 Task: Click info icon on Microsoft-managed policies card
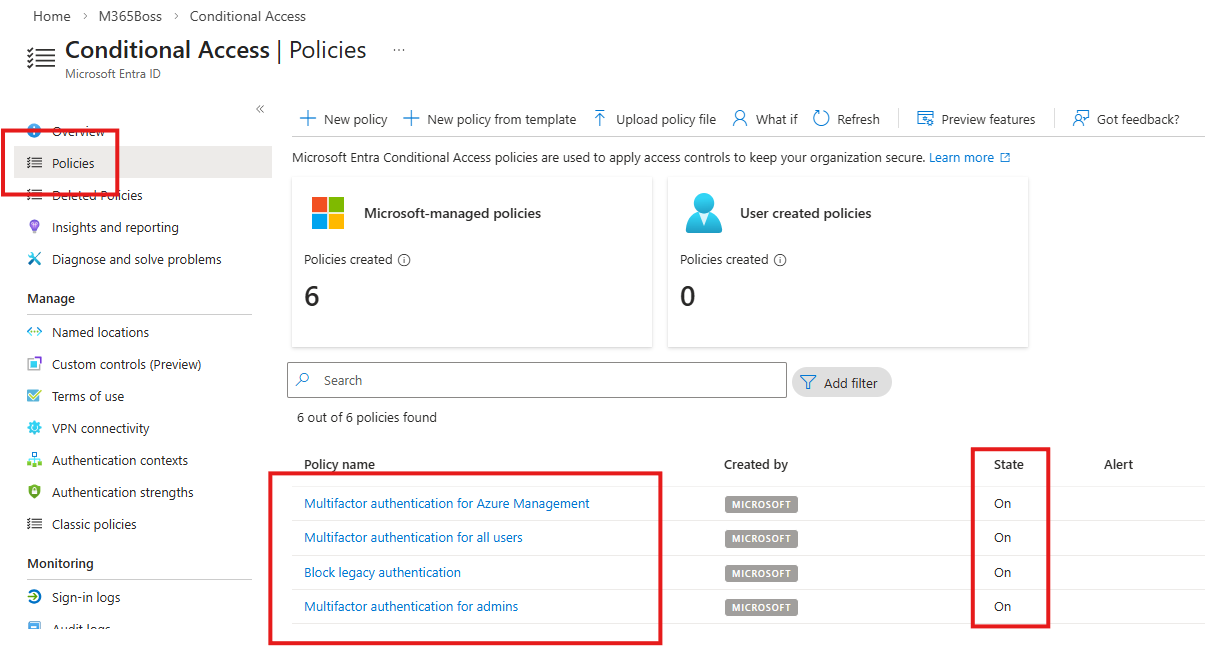404,260
